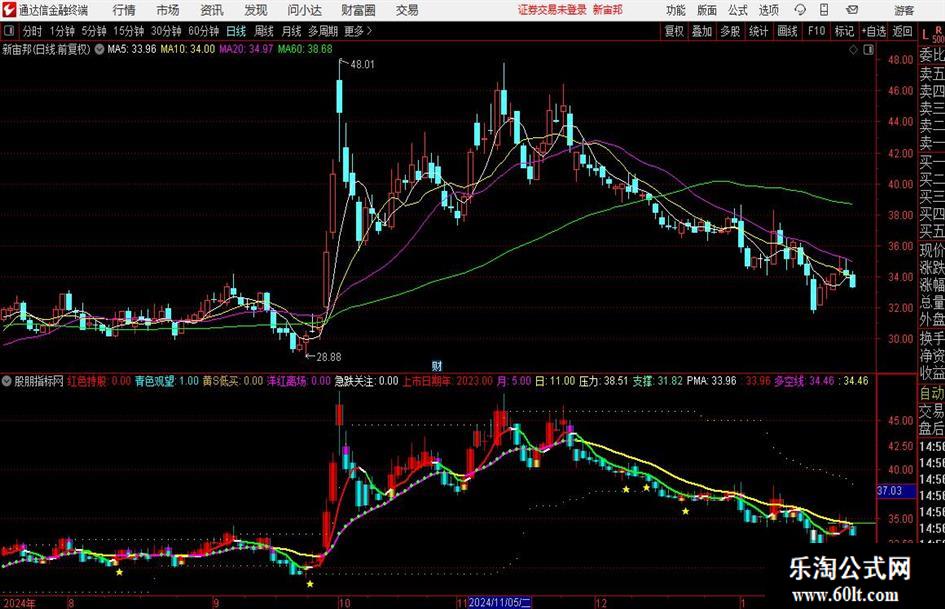Click the 多股 multi-stock button
The image size is (945, 609).
(x=730, y=31)
